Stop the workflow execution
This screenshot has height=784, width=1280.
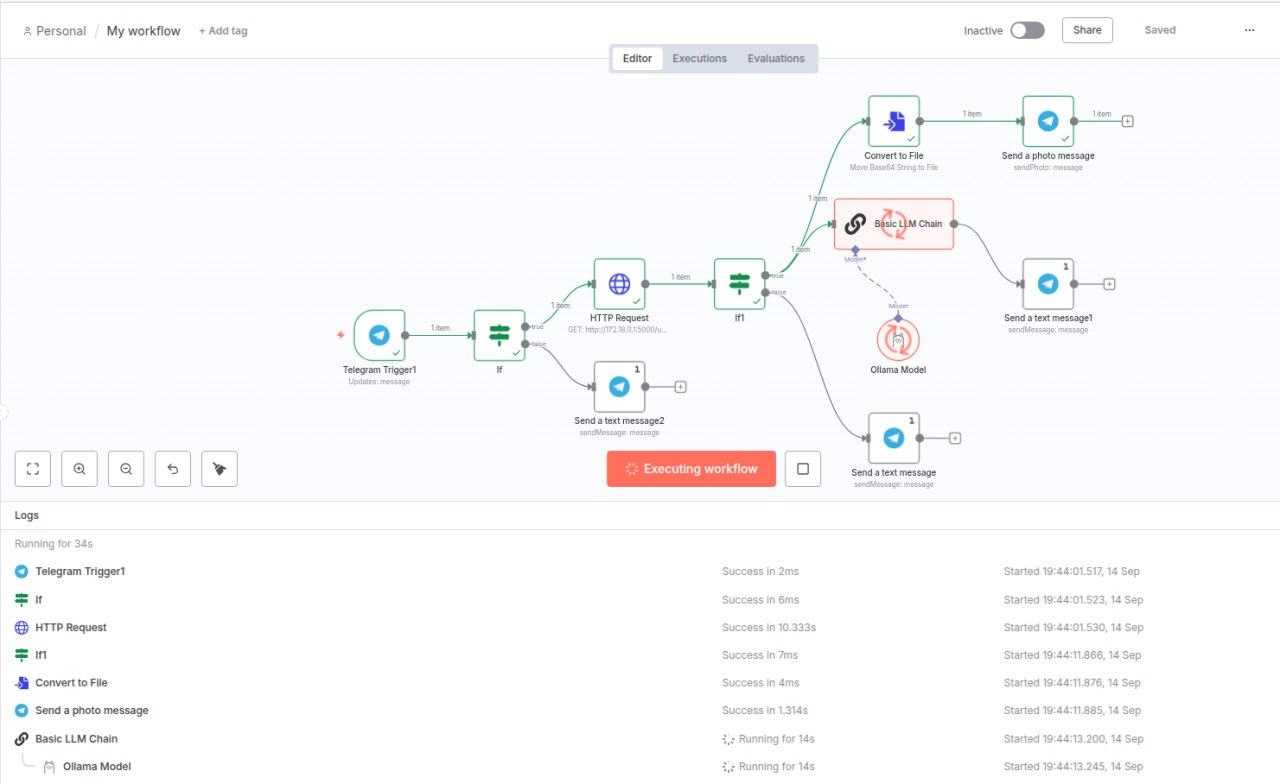click(803, 468)
